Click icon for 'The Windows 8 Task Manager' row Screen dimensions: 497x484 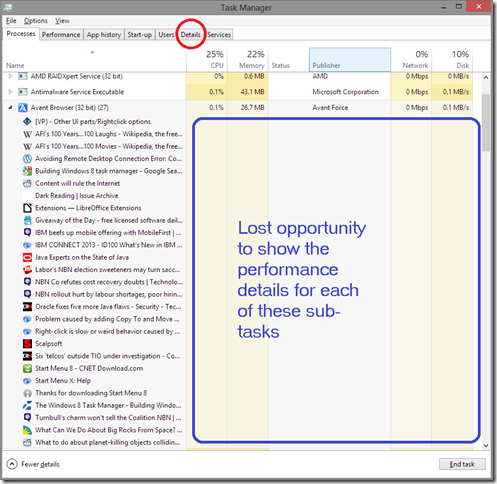click(27, 405)
